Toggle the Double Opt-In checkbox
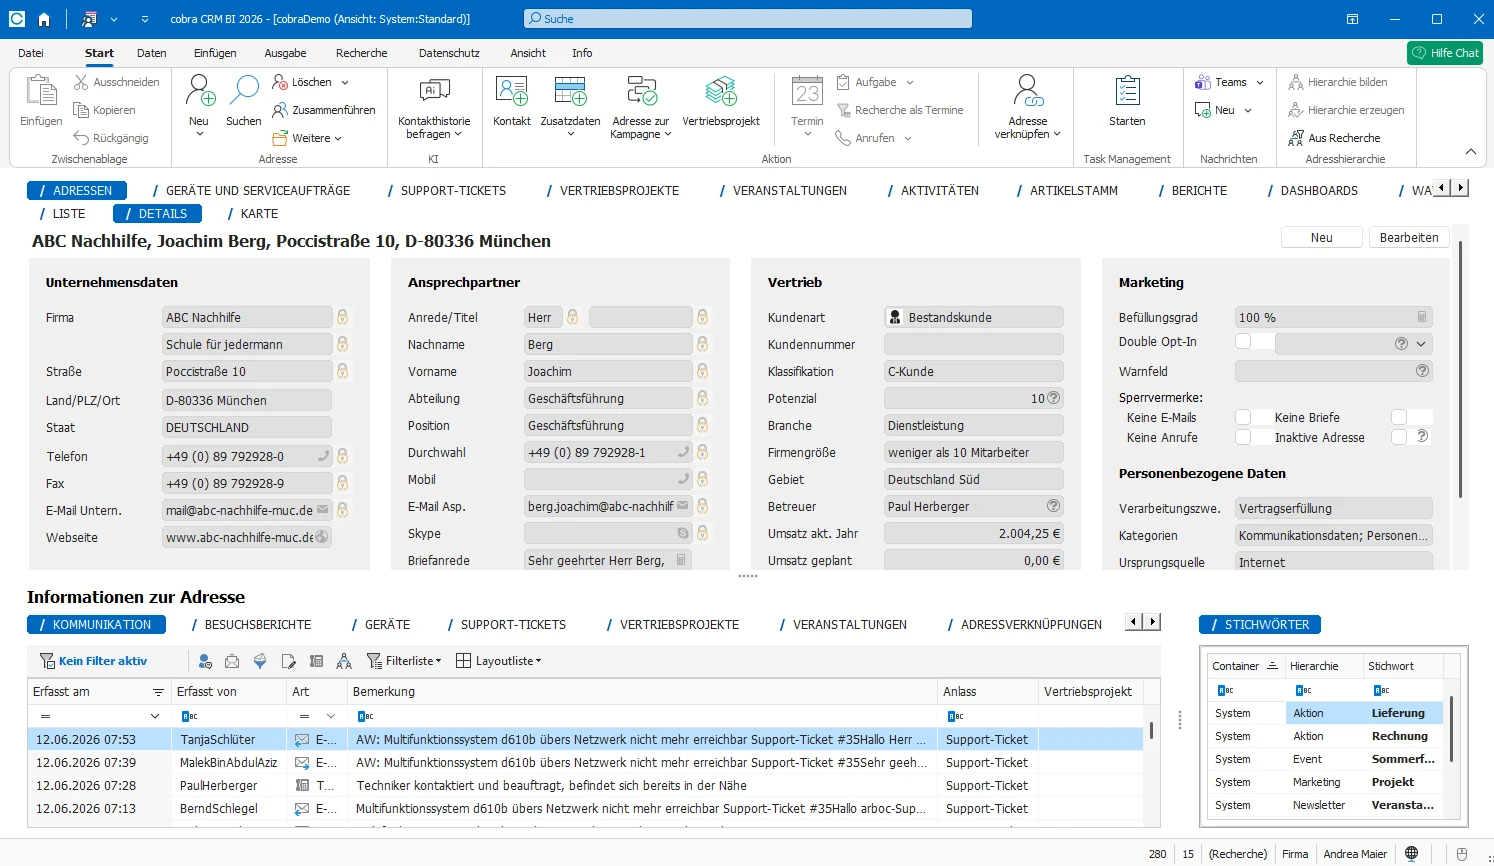The image size is (1494, 866). coord(1243,342)
